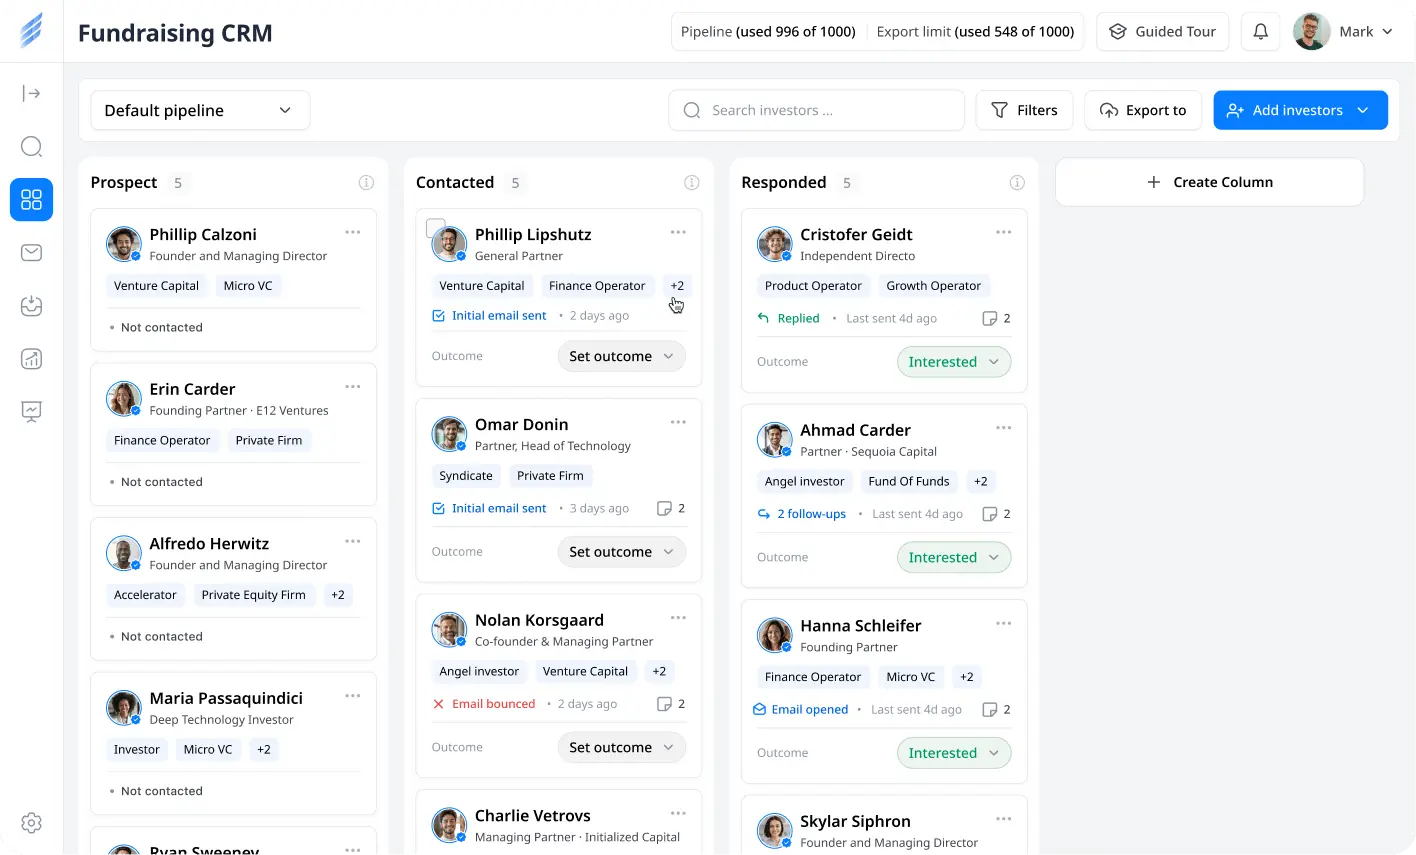Open more options on Maria Passaquindici card
The image size is (1416, 855).
353,696
